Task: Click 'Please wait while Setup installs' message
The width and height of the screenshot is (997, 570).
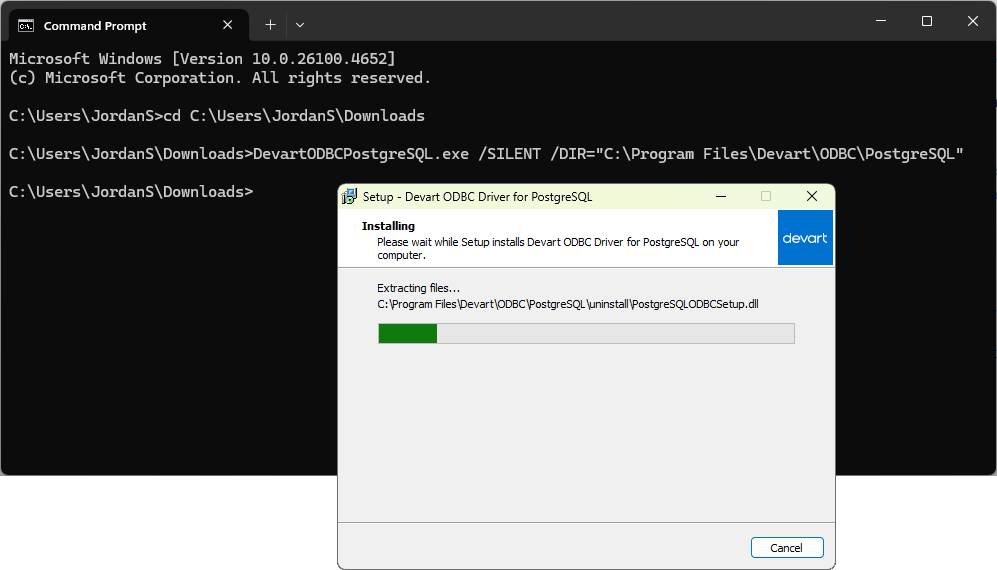Action: point(558,249)
